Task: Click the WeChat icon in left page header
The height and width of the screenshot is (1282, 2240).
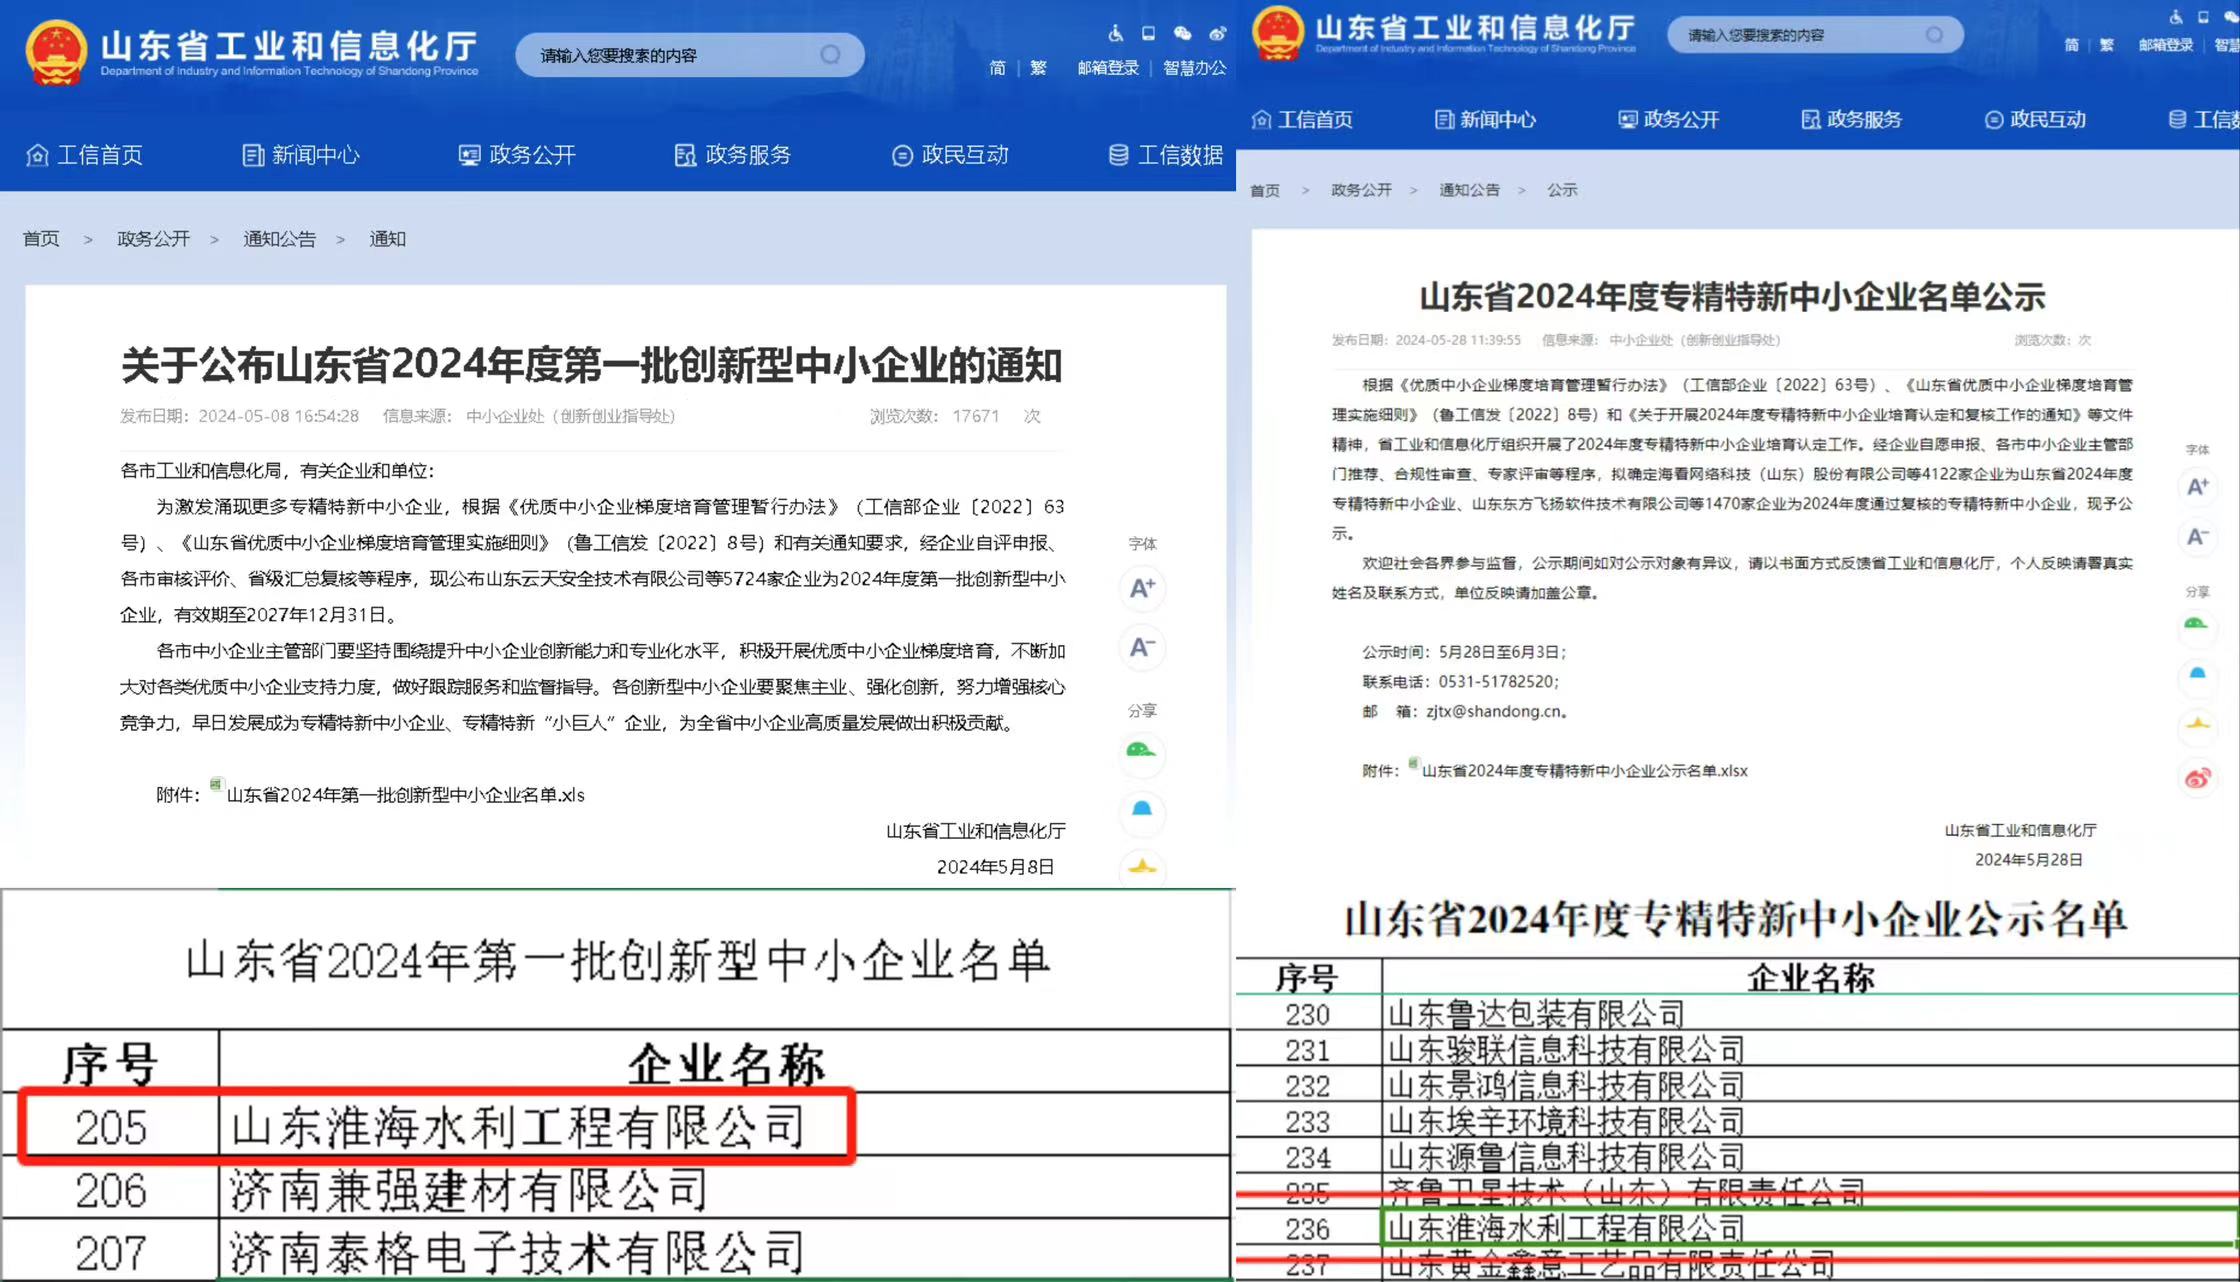Action: click(x=1182, y=34)
